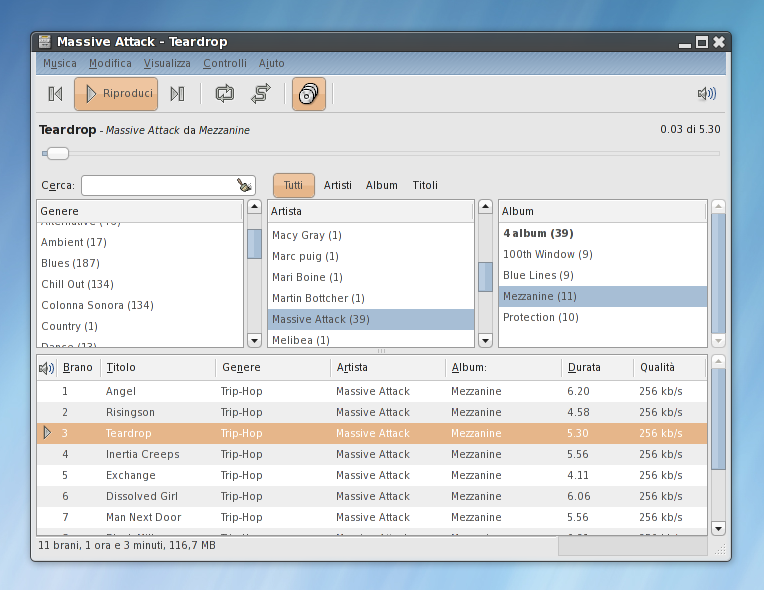Click the song position slider handle
Screen dimensions: 764x590
point(57,153)
